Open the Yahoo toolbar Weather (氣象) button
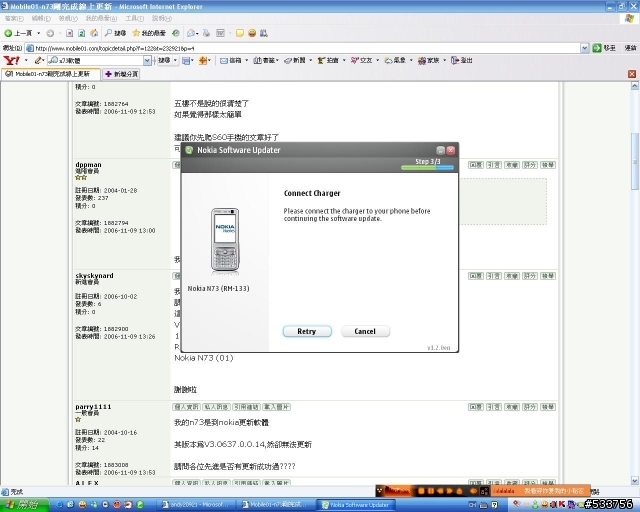Viewport: 640px width, 512px height. click(395, 60)
